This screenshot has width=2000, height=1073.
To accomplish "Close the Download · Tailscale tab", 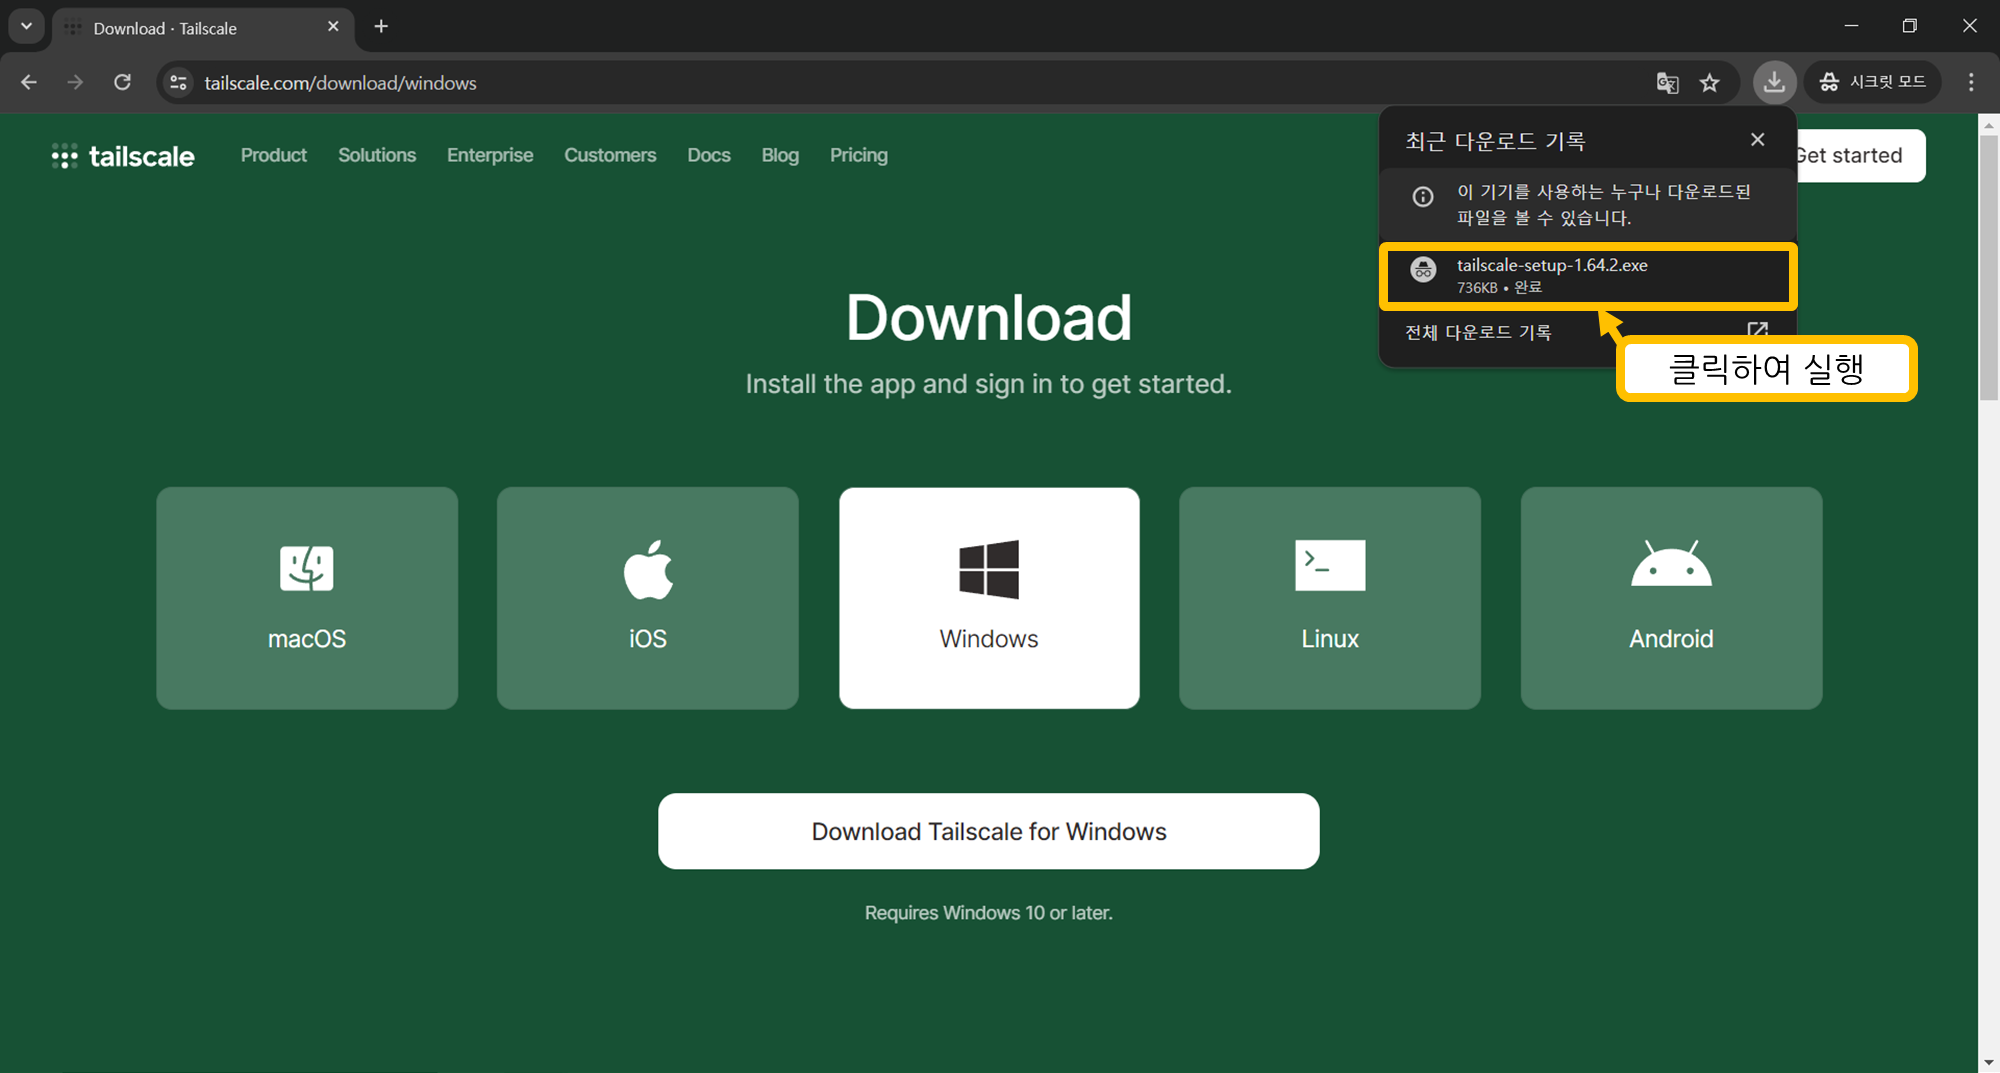I will point(333,27).
